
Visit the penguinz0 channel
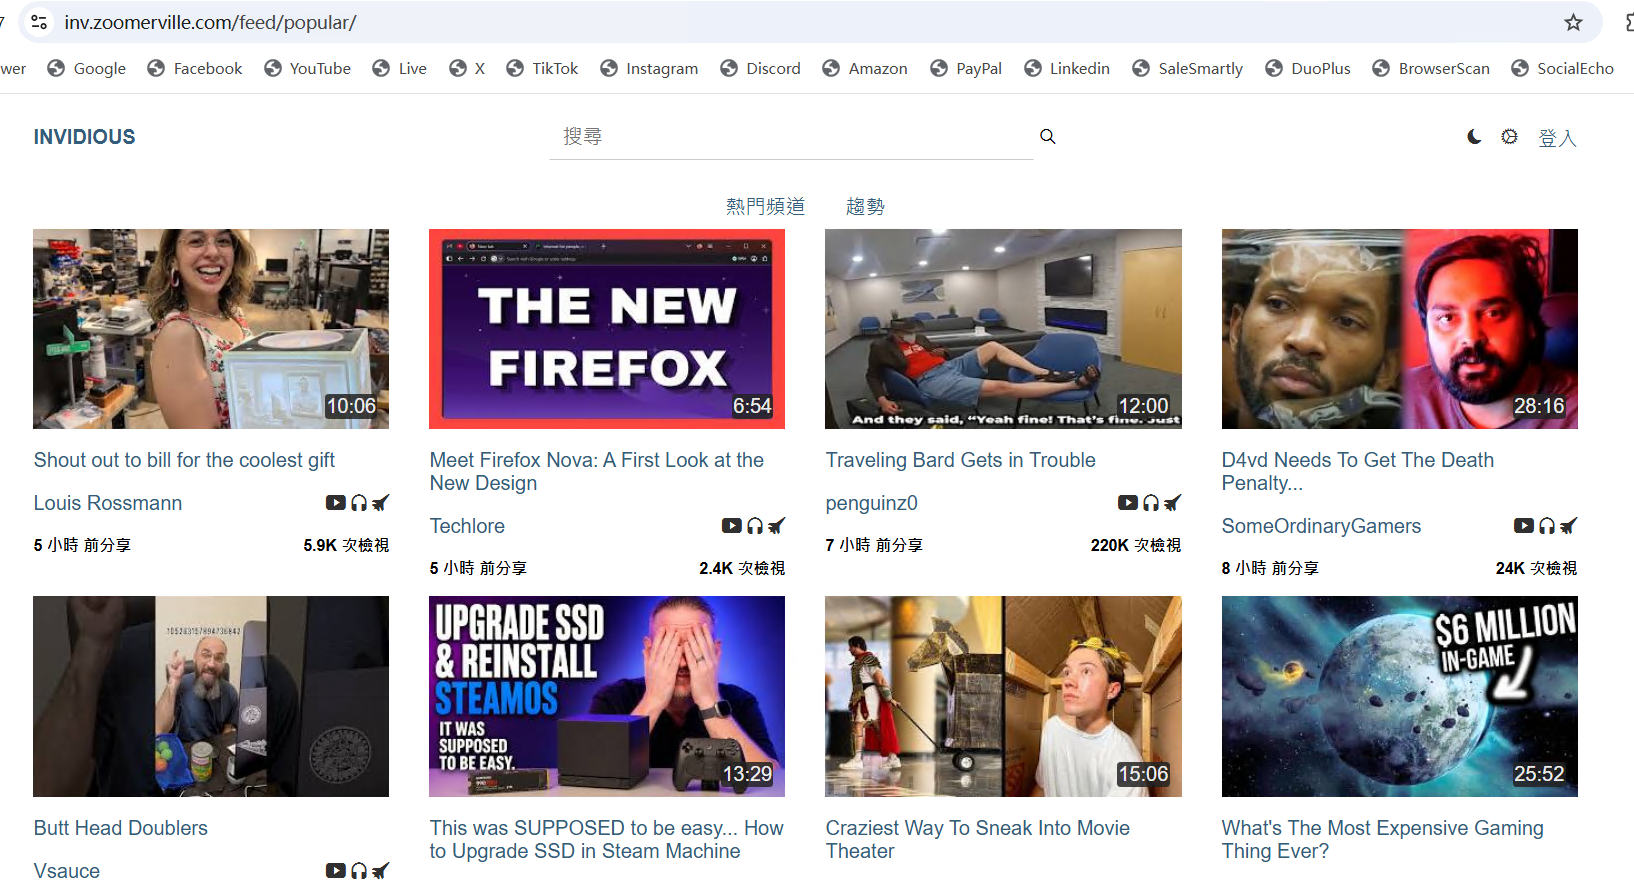click(871, 503)
